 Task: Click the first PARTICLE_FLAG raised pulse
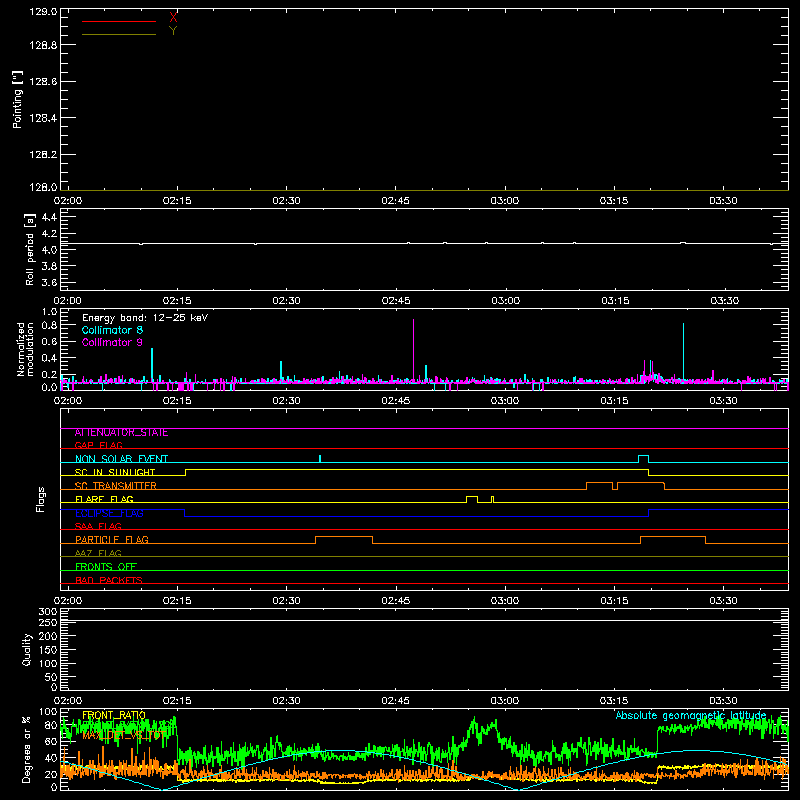tap(344, 540)
